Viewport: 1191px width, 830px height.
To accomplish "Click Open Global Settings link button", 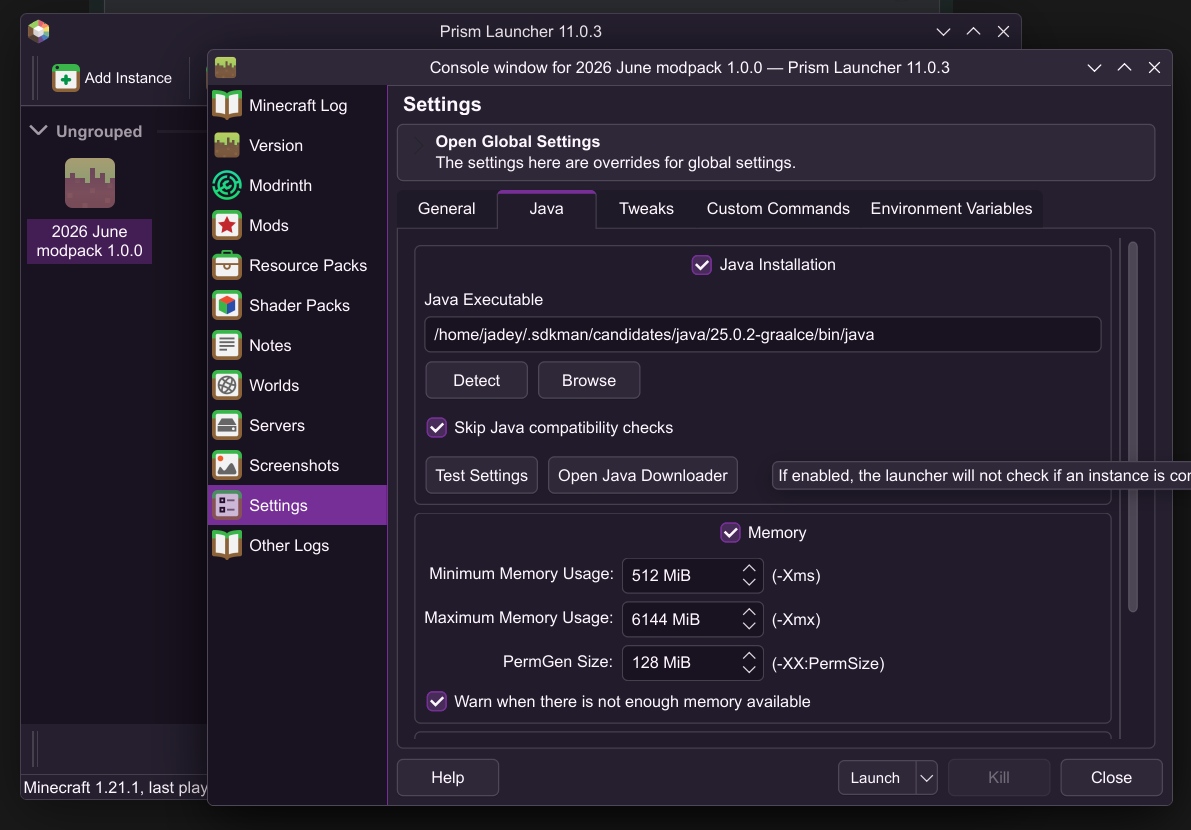I will (776, 153).
